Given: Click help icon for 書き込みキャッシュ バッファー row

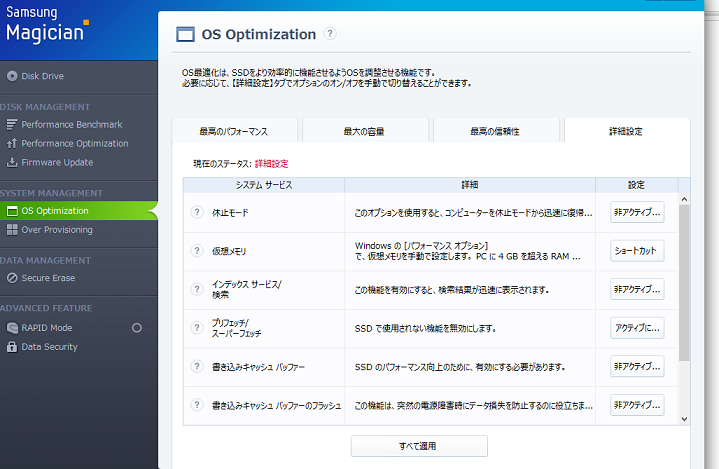Looking at the screenshot, I should tap(197, 366).
